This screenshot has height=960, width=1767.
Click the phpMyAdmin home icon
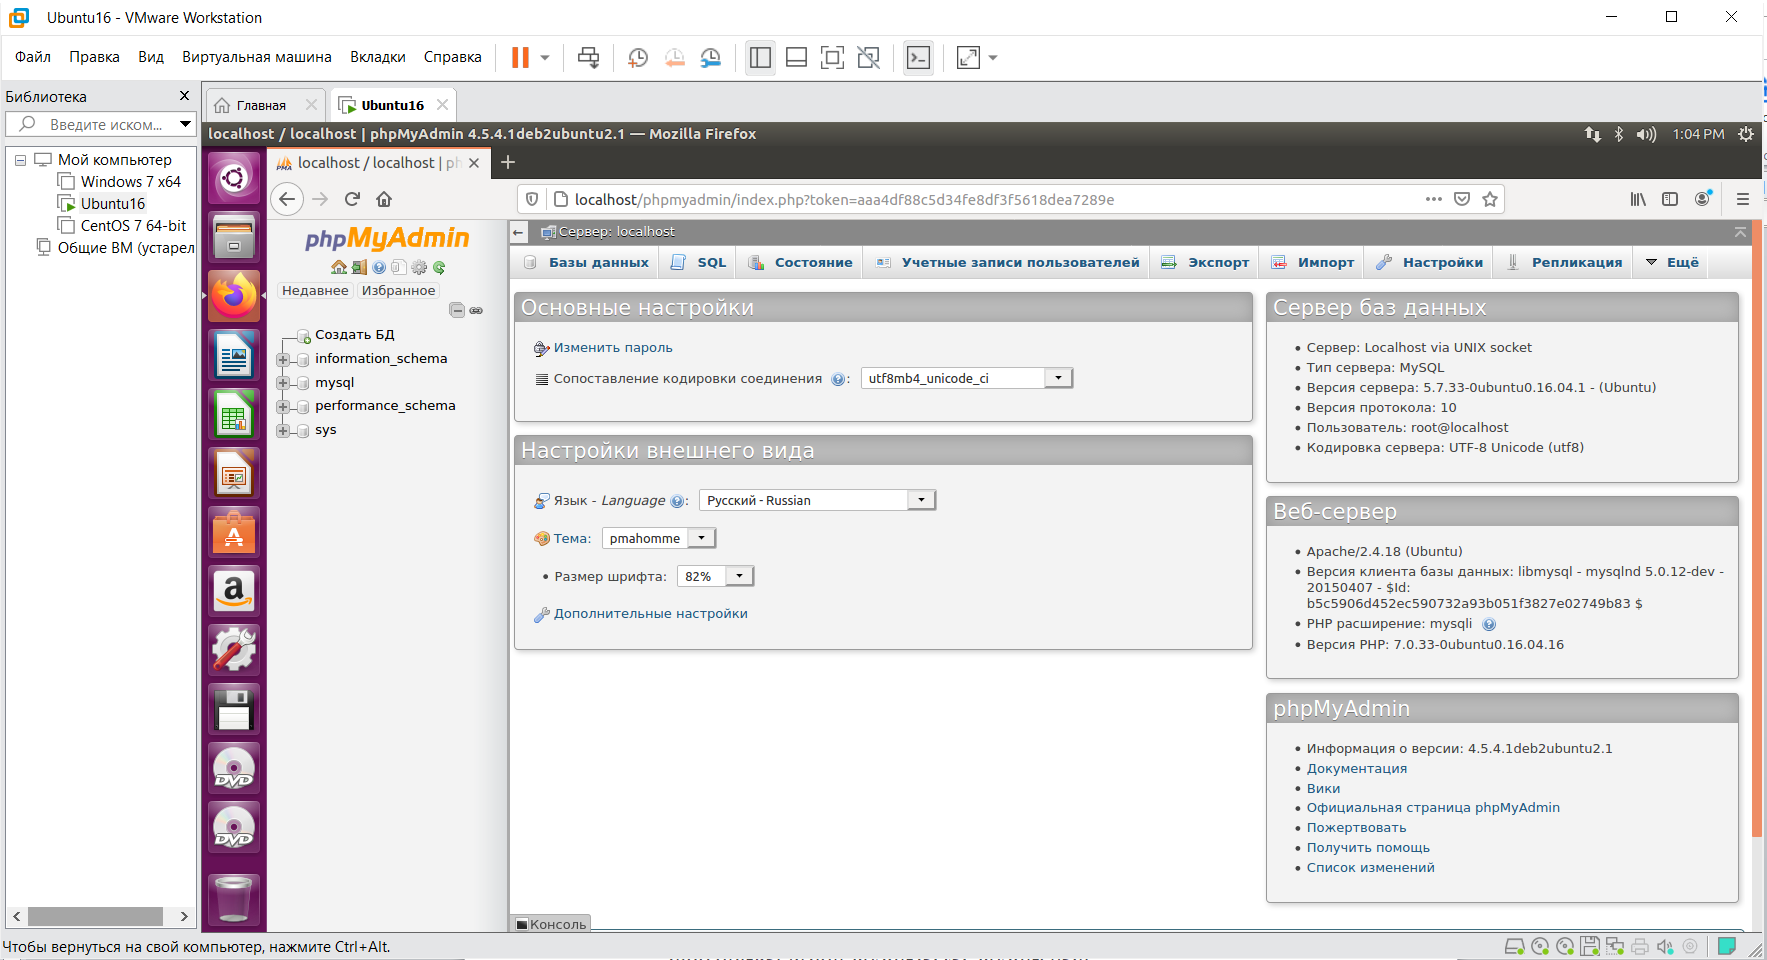[x=339, y=267]
